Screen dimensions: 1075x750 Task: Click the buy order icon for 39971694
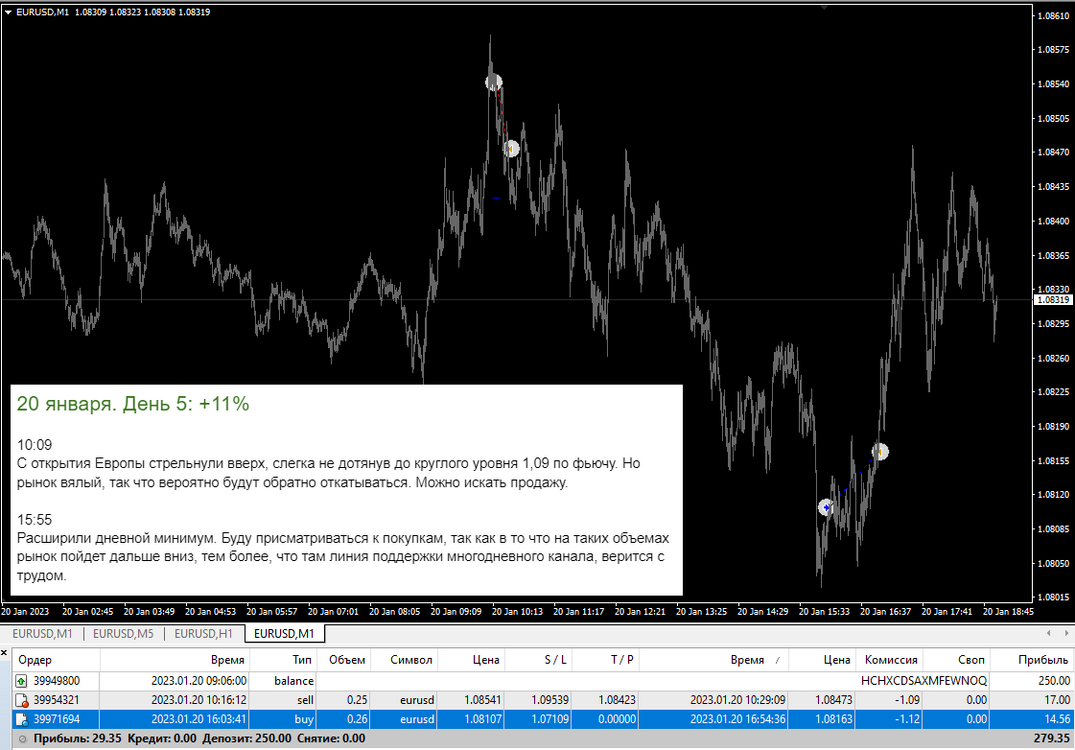pyautogui.click(x=21, y=719)
